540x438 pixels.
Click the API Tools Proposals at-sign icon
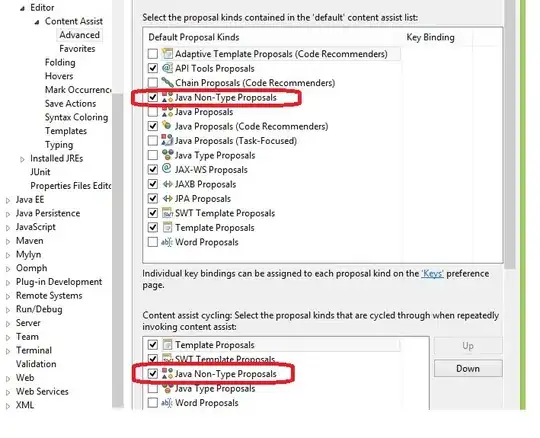coord(167,68)
